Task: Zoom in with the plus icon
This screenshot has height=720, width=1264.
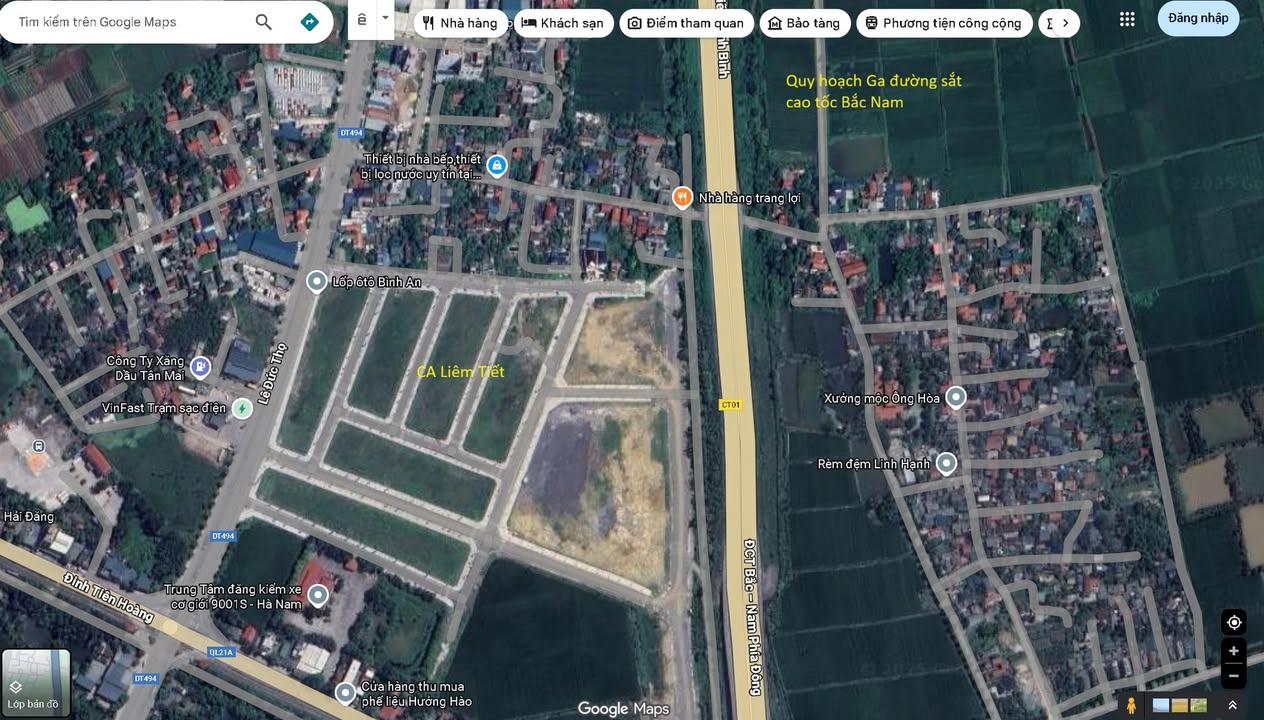Action: [1233, 650]
